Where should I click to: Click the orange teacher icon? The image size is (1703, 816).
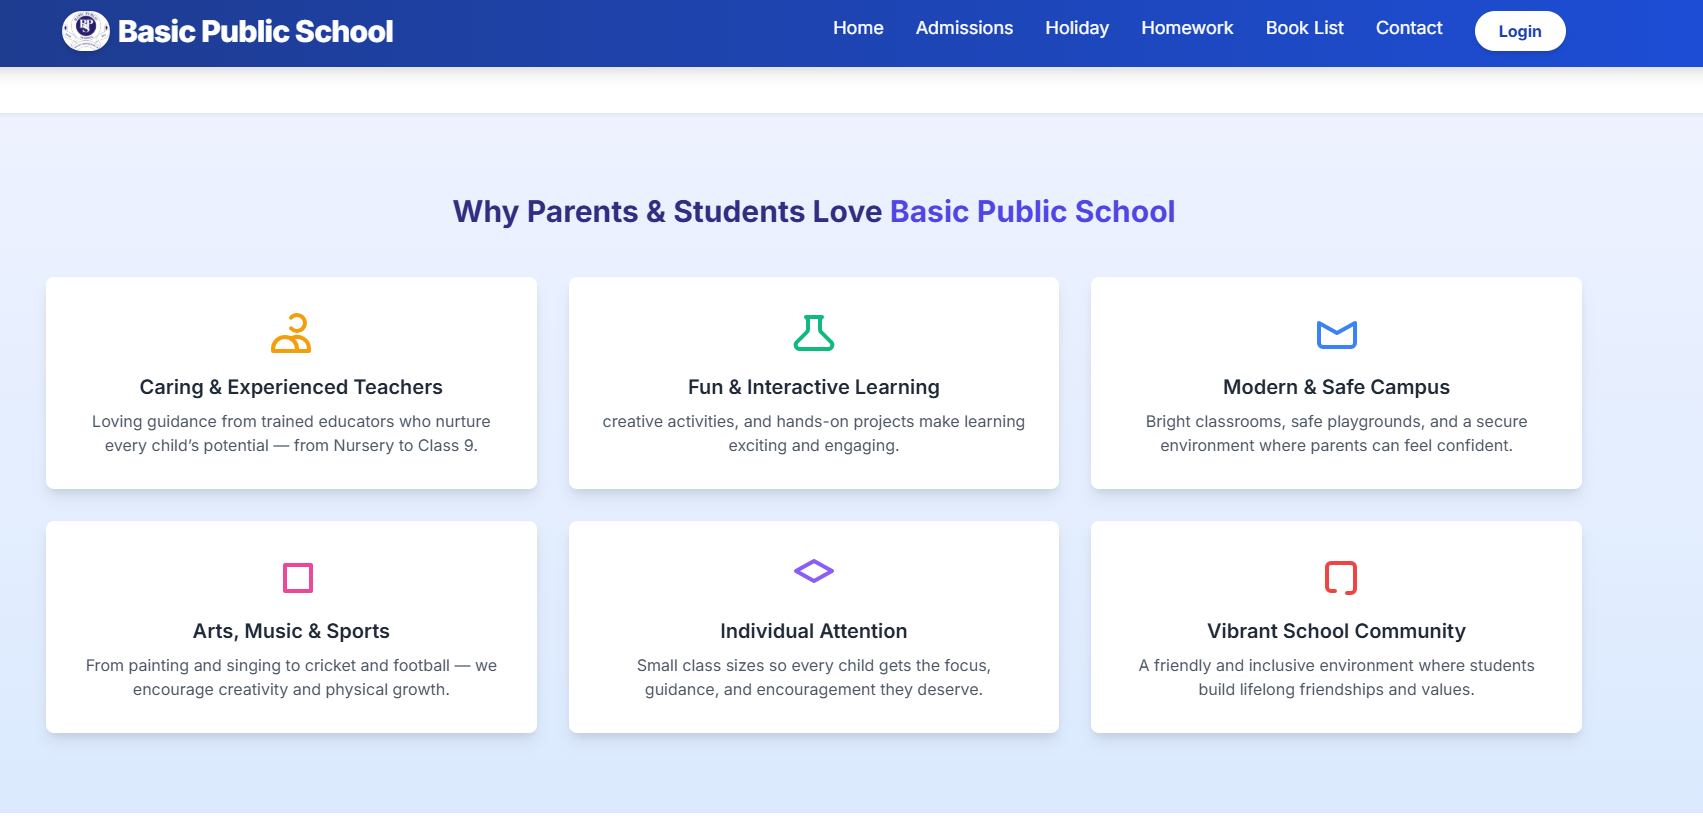(291, 334)
